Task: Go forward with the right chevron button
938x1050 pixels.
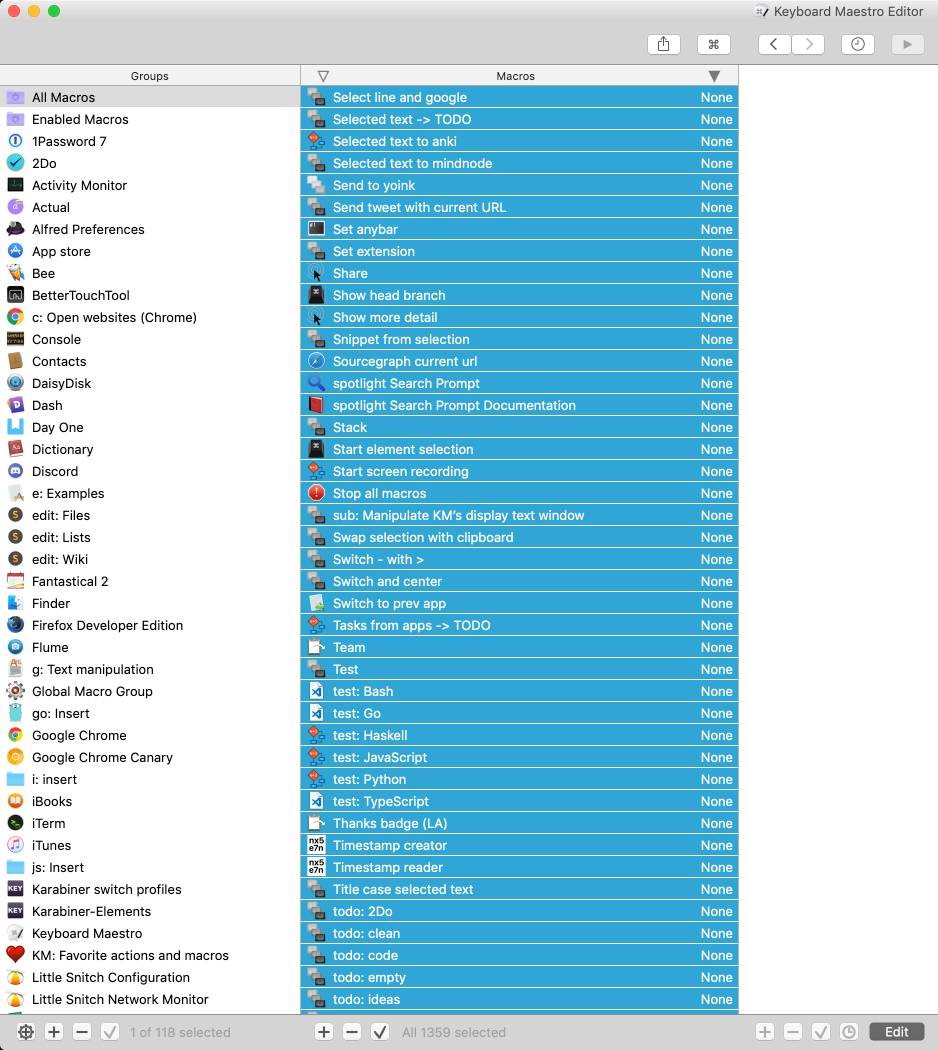Action: click(x=808, y=44)
